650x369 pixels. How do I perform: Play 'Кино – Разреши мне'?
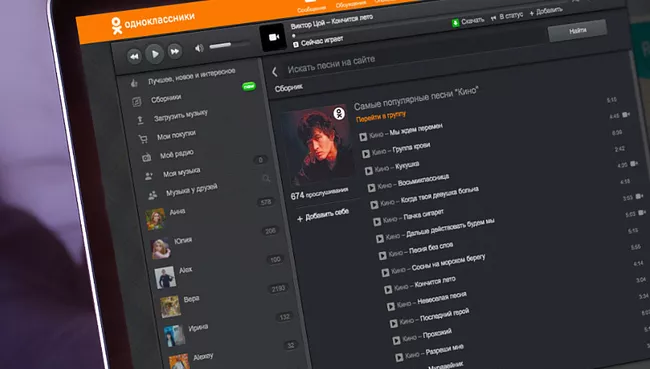[399, 357]
